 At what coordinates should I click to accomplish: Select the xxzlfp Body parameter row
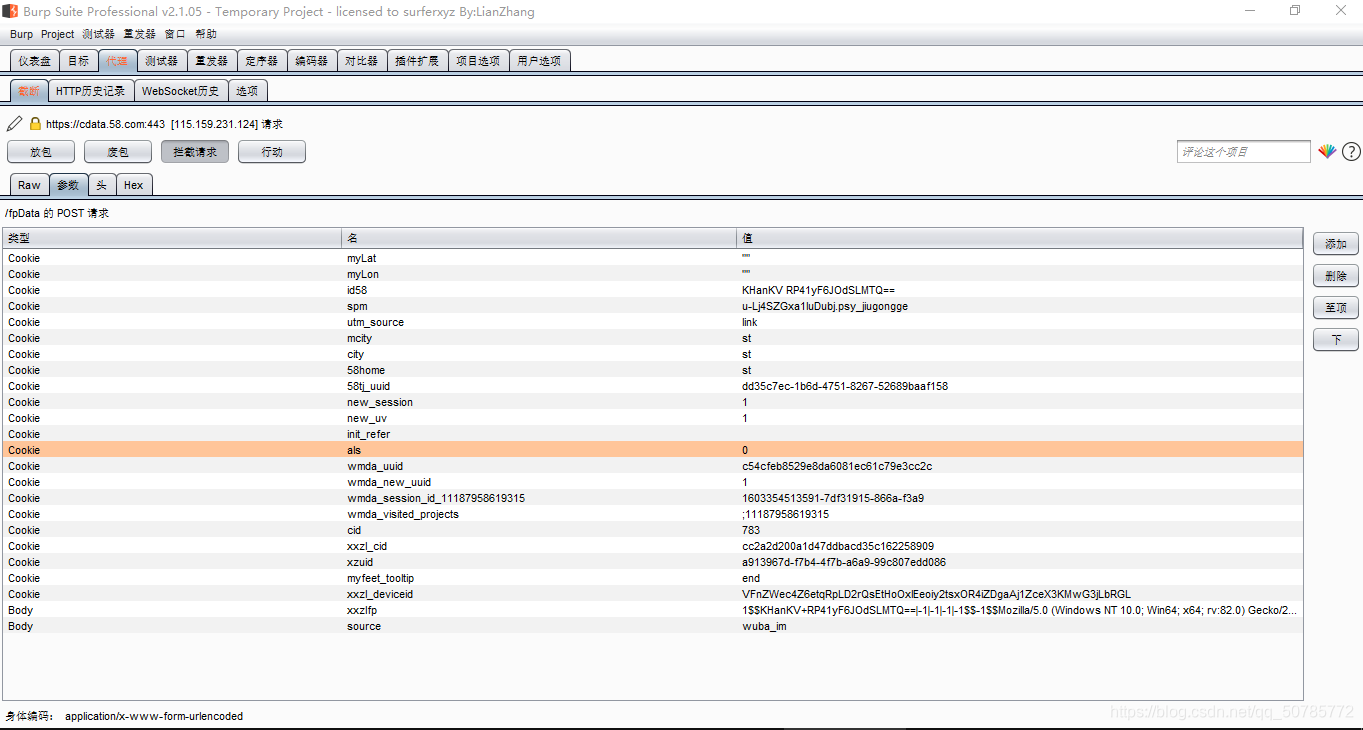653,610
